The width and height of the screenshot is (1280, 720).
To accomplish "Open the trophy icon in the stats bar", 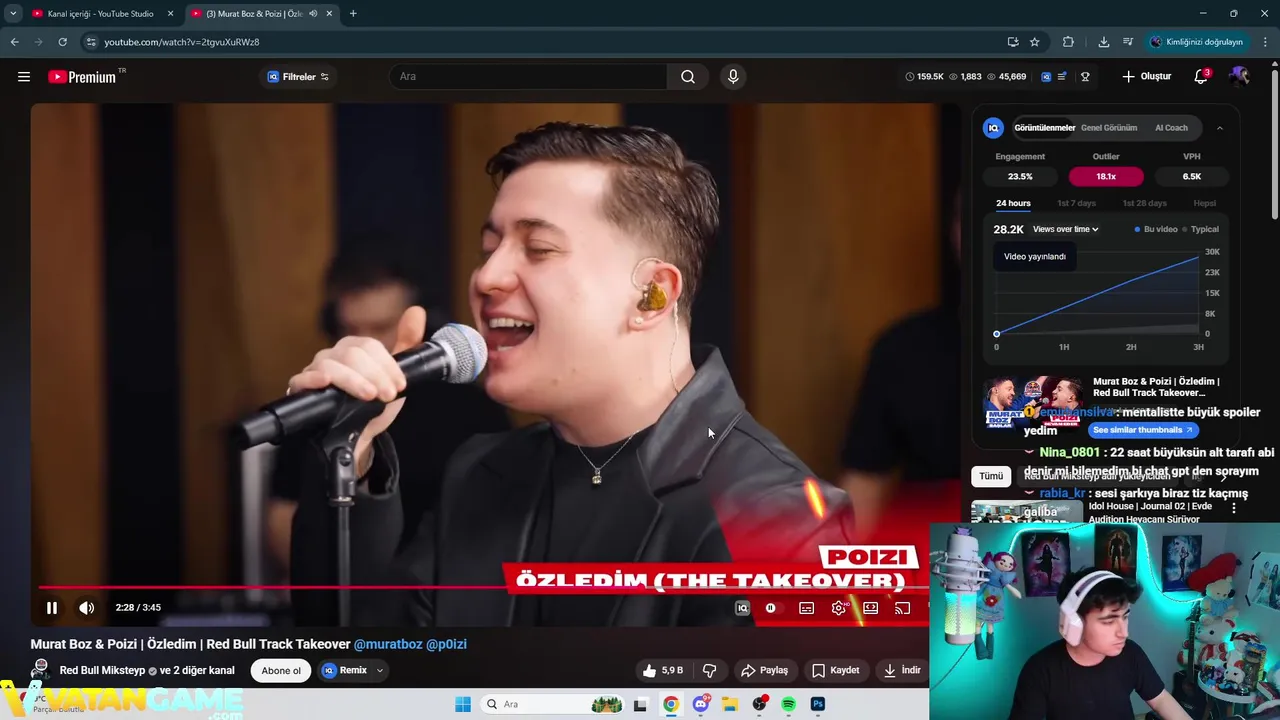I will click(1085, 77).
